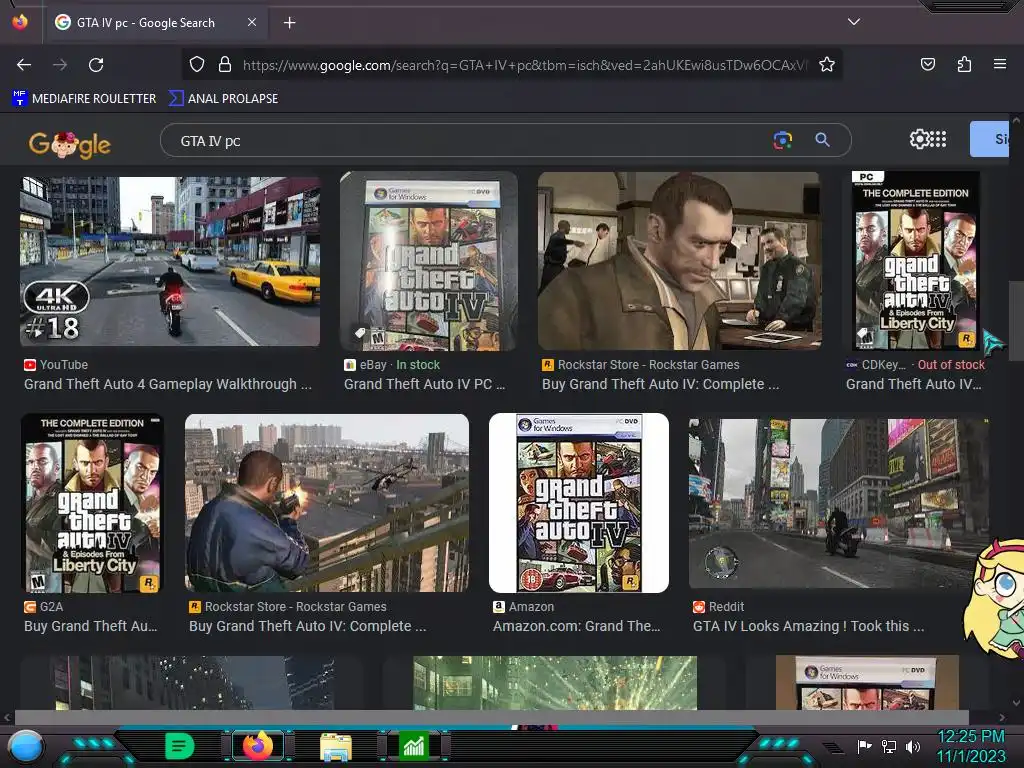
Task: Open the Reddit Times Square screenshot
Action: [x=839, y=504]
